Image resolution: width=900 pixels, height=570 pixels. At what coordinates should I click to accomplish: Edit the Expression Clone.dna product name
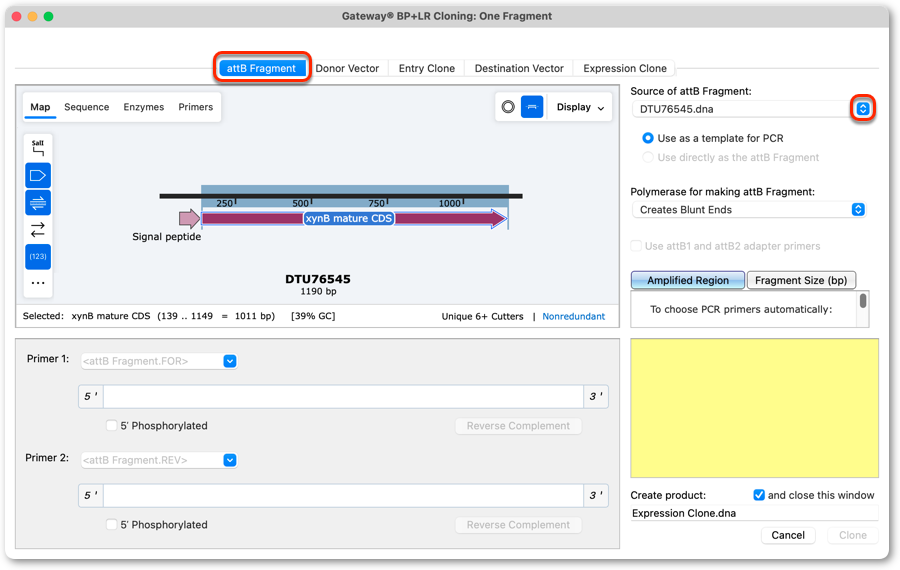pos(754,513)
